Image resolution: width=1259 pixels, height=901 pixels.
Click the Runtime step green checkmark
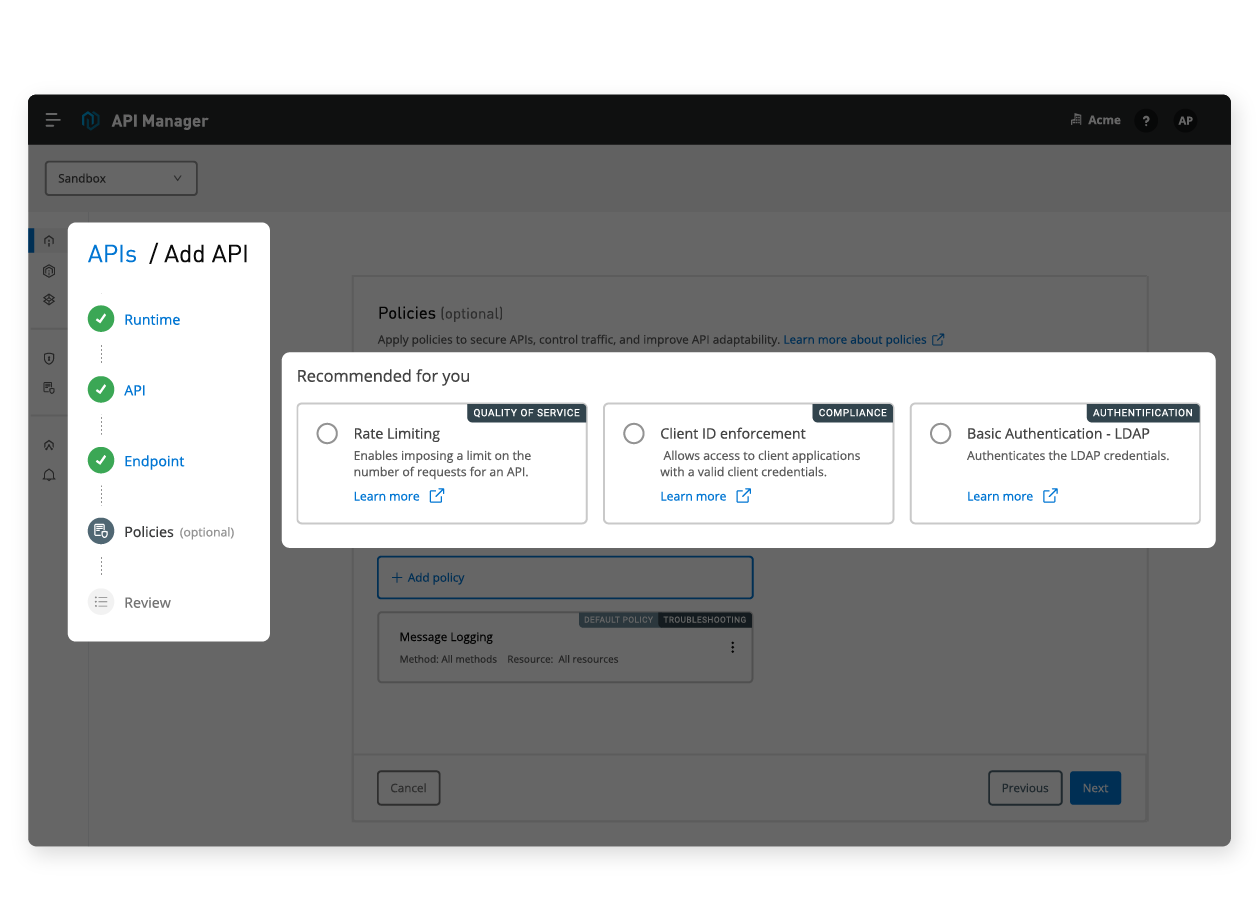click(x=101, y=319)
